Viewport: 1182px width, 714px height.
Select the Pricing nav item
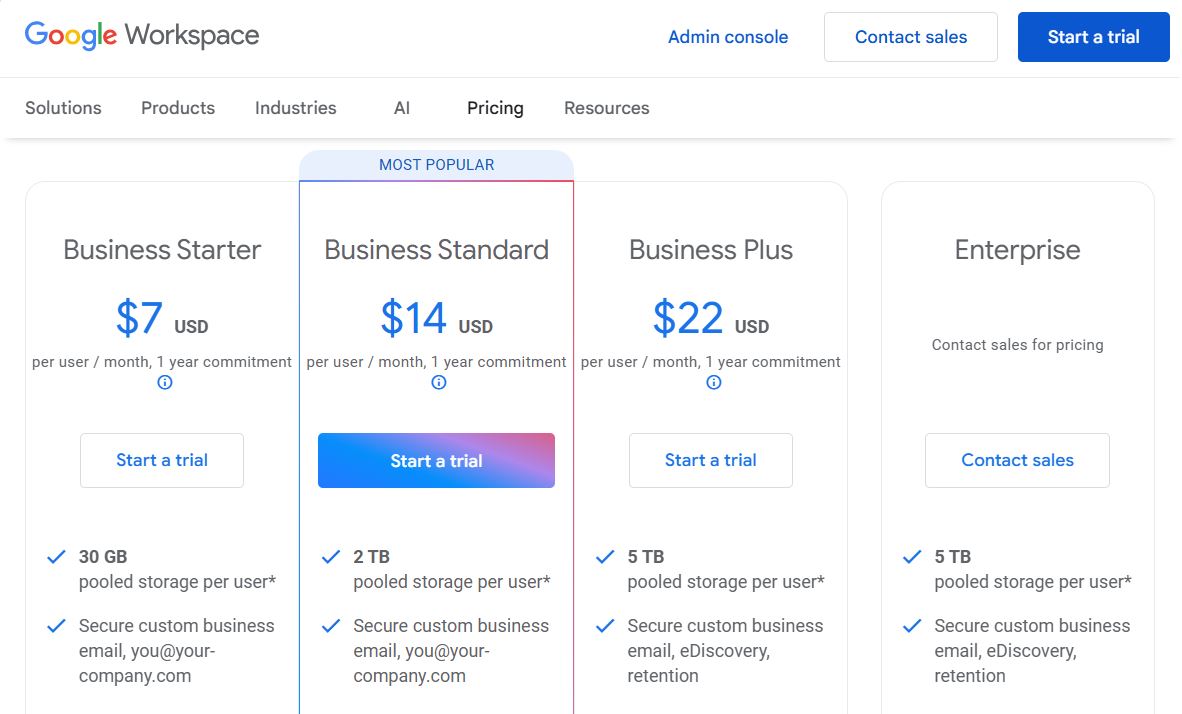(495, 108)
